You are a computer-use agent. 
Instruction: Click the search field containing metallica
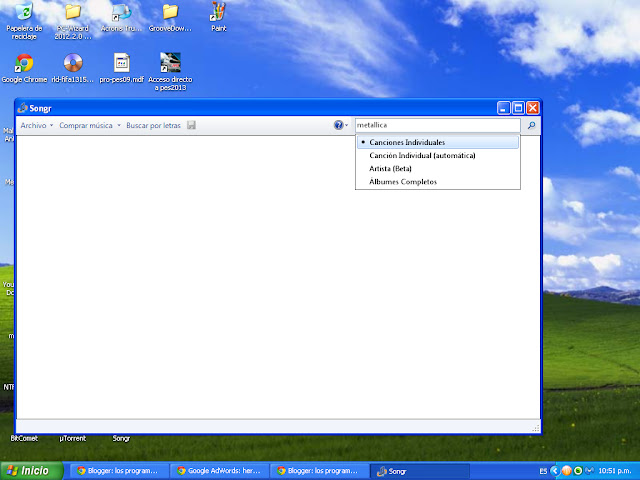click(x=438, y=125)
